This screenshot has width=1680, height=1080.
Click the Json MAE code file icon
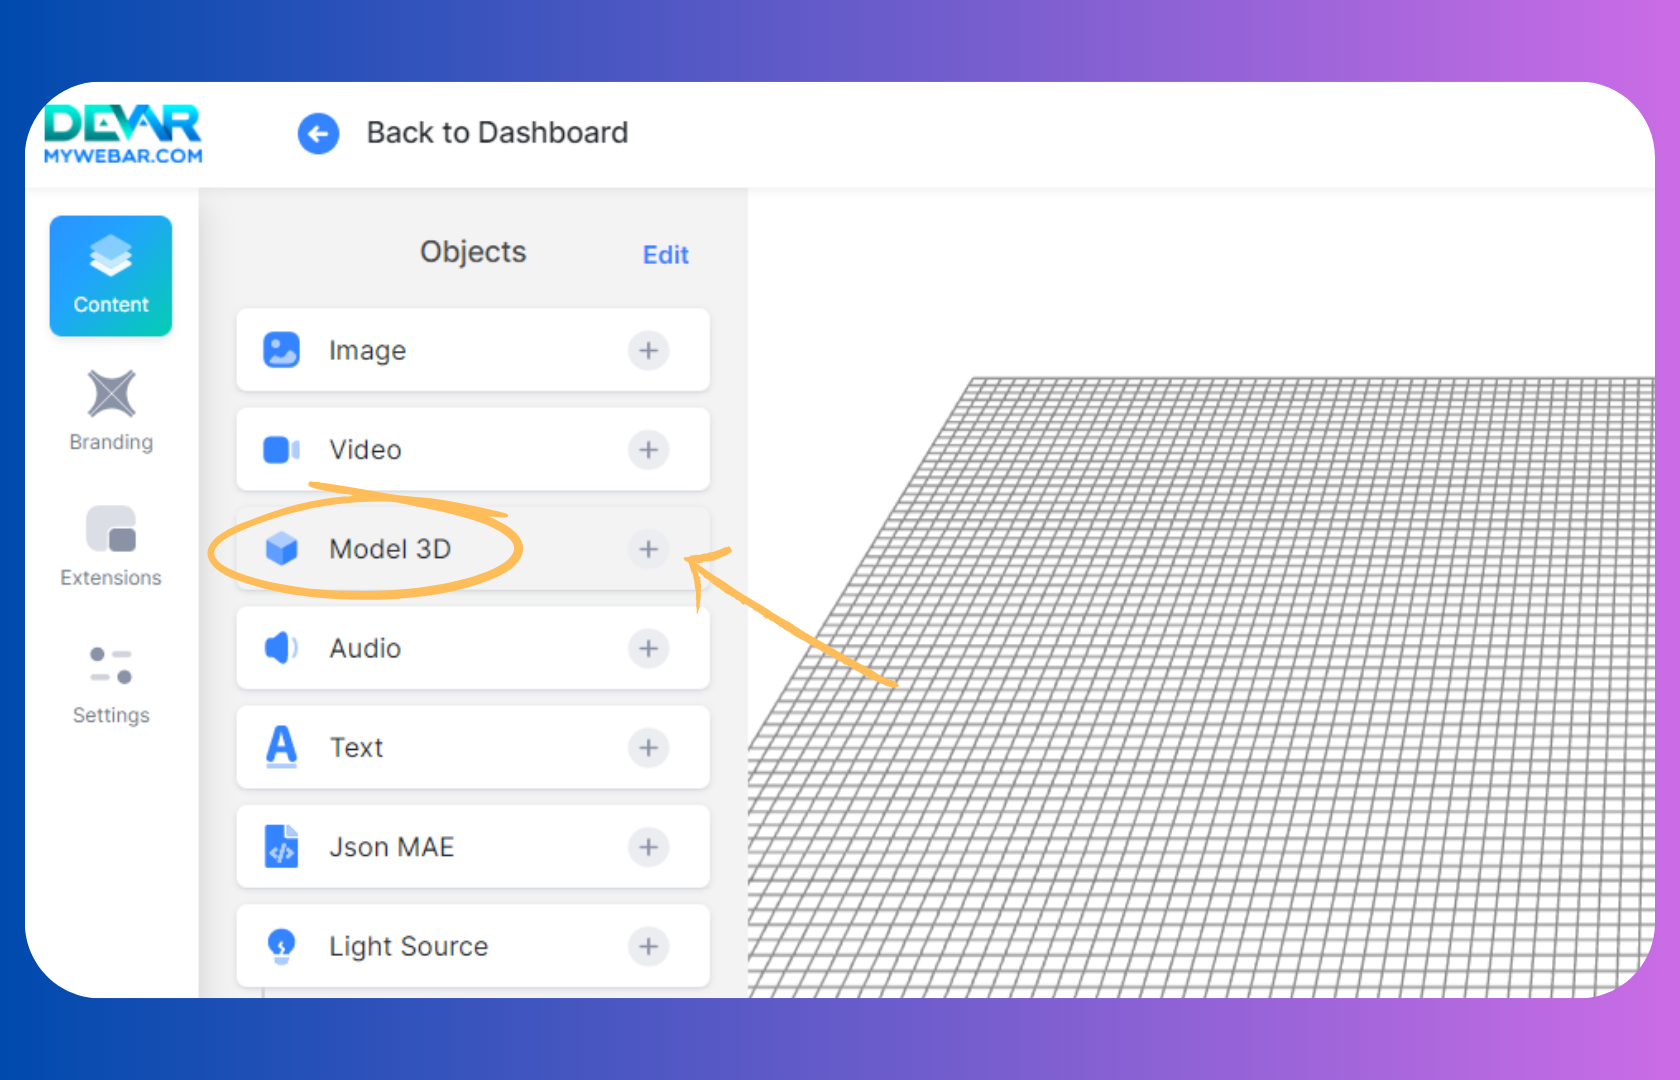[x=281, y=846]
